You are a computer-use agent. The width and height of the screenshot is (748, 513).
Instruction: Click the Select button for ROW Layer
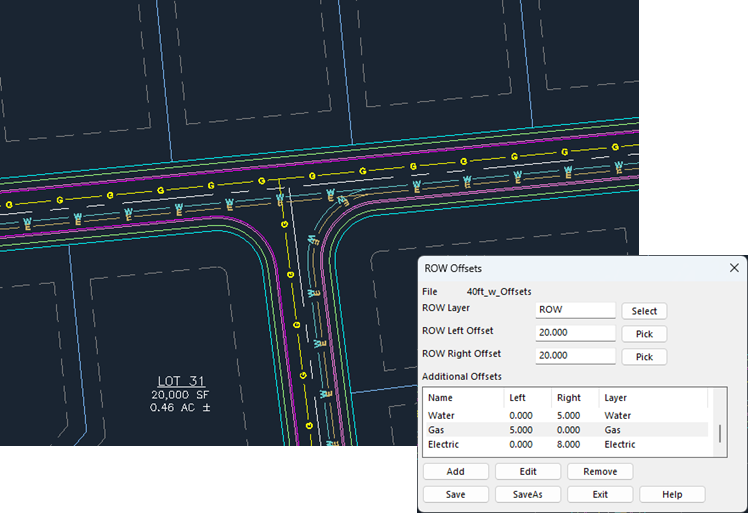coord(644,311)
